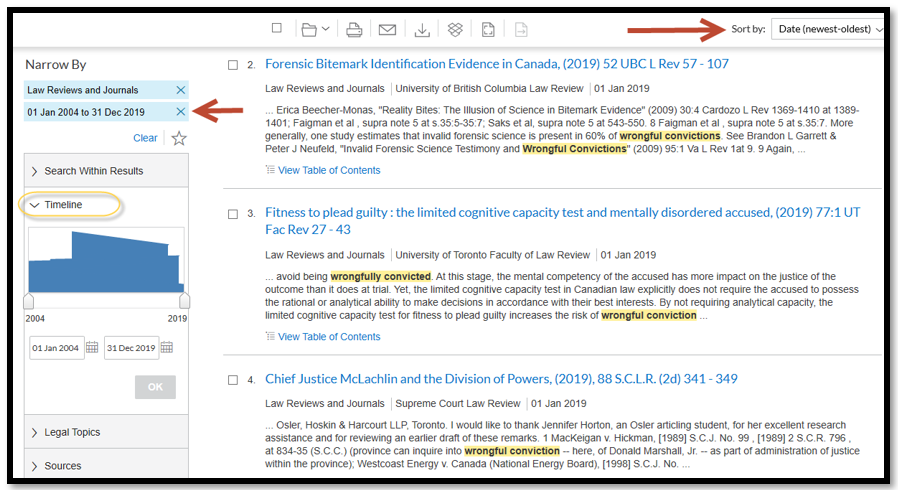
Task: View Table of Contents for Fitness to plead result
Action: point(329,337)
